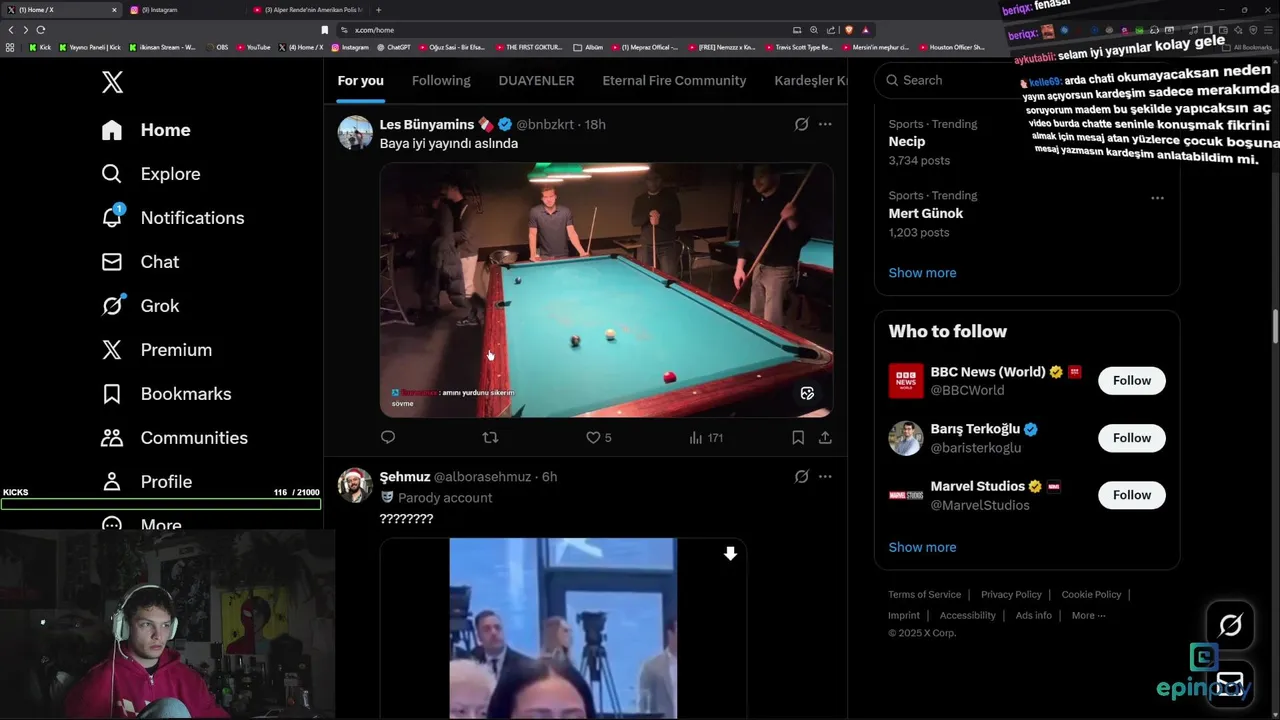
Task: Open options for Mert Günok trend
Action: click(x=1157, y=198)
